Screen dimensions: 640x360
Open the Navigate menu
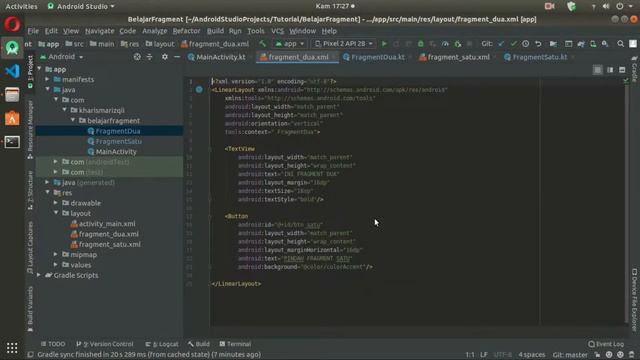[x=100, y=31]
